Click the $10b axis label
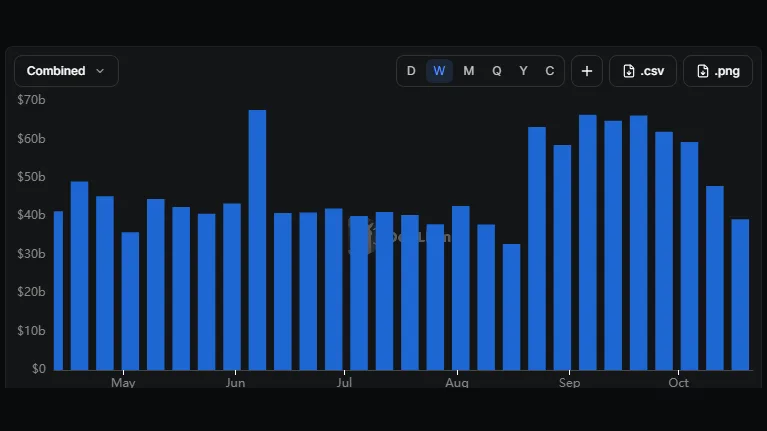 [x=31, y=331]
